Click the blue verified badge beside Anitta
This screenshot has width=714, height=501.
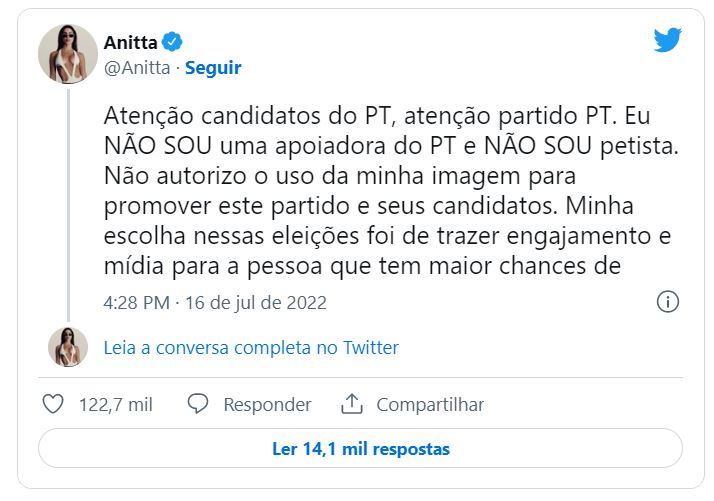[x=172, y=42]
